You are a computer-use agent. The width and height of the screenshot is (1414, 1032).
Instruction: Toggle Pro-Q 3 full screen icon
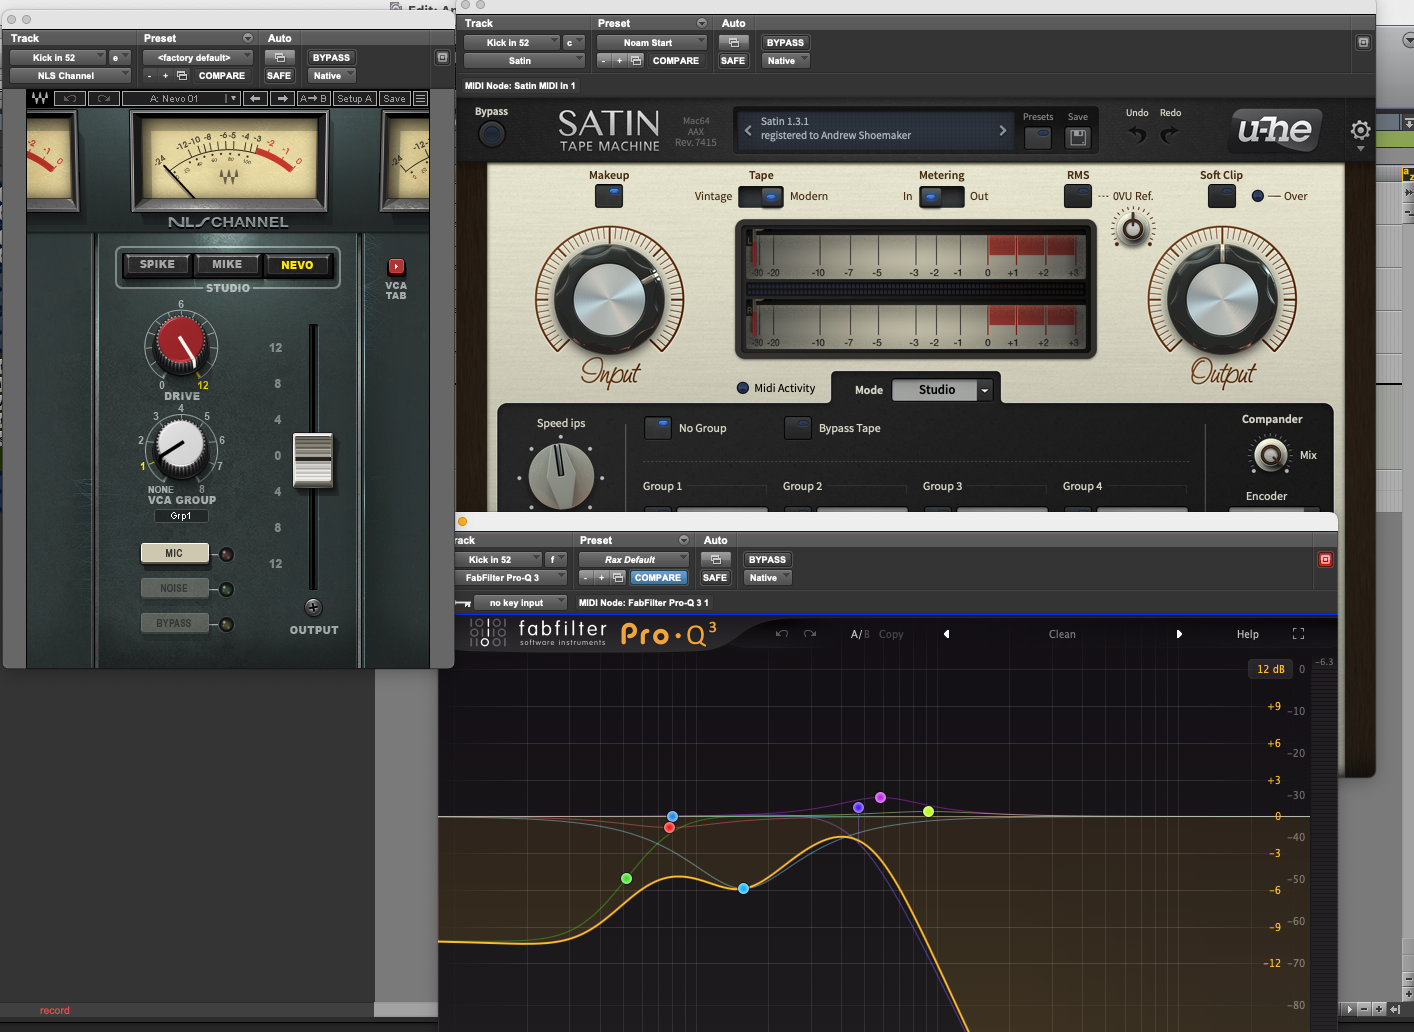click(1298, 634)
